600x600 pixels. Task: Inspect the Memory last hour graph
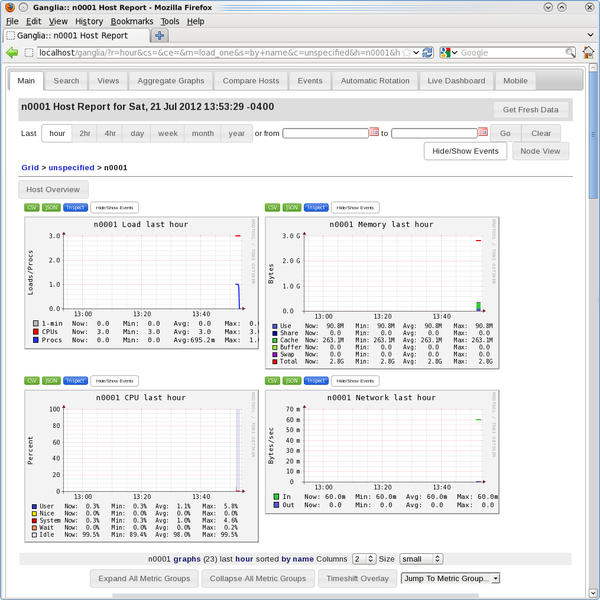(x=316, y=207)
